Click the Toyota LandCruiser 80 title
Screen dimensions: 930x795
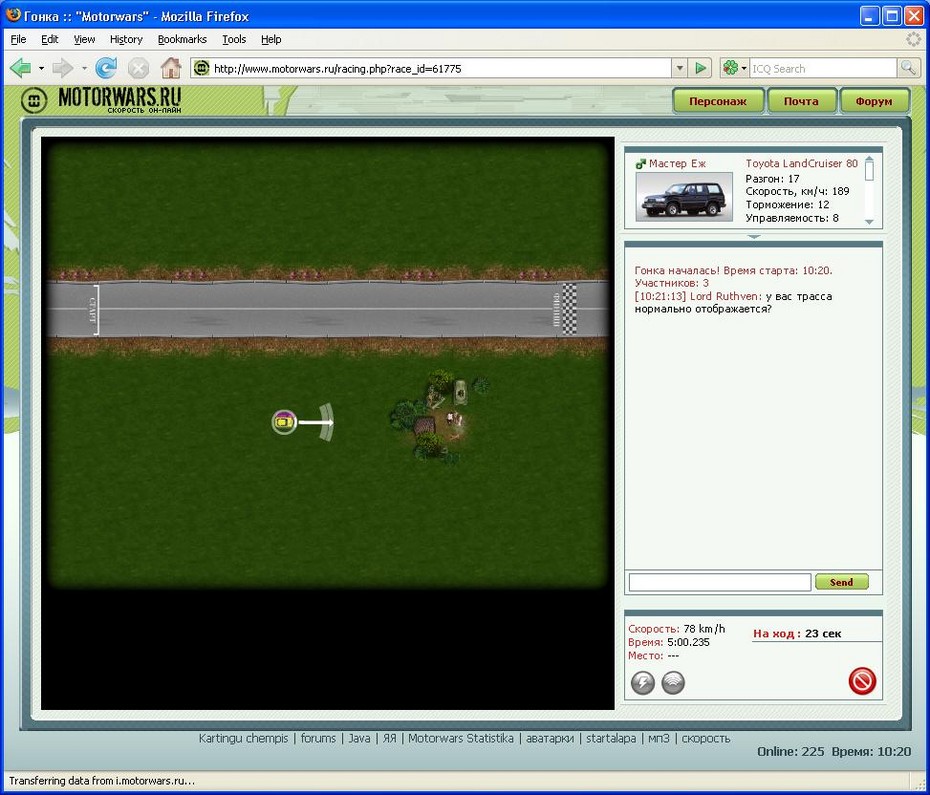tap(801, 163)
